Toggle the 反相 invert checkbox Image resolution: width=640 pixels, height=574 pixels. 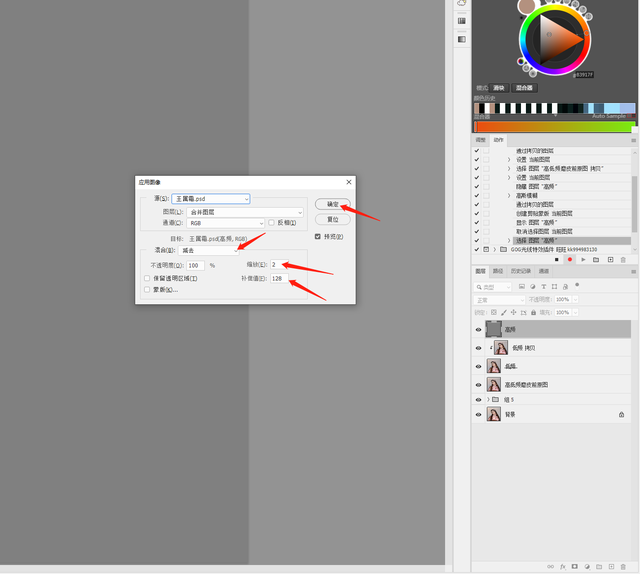tap(271, 222)
